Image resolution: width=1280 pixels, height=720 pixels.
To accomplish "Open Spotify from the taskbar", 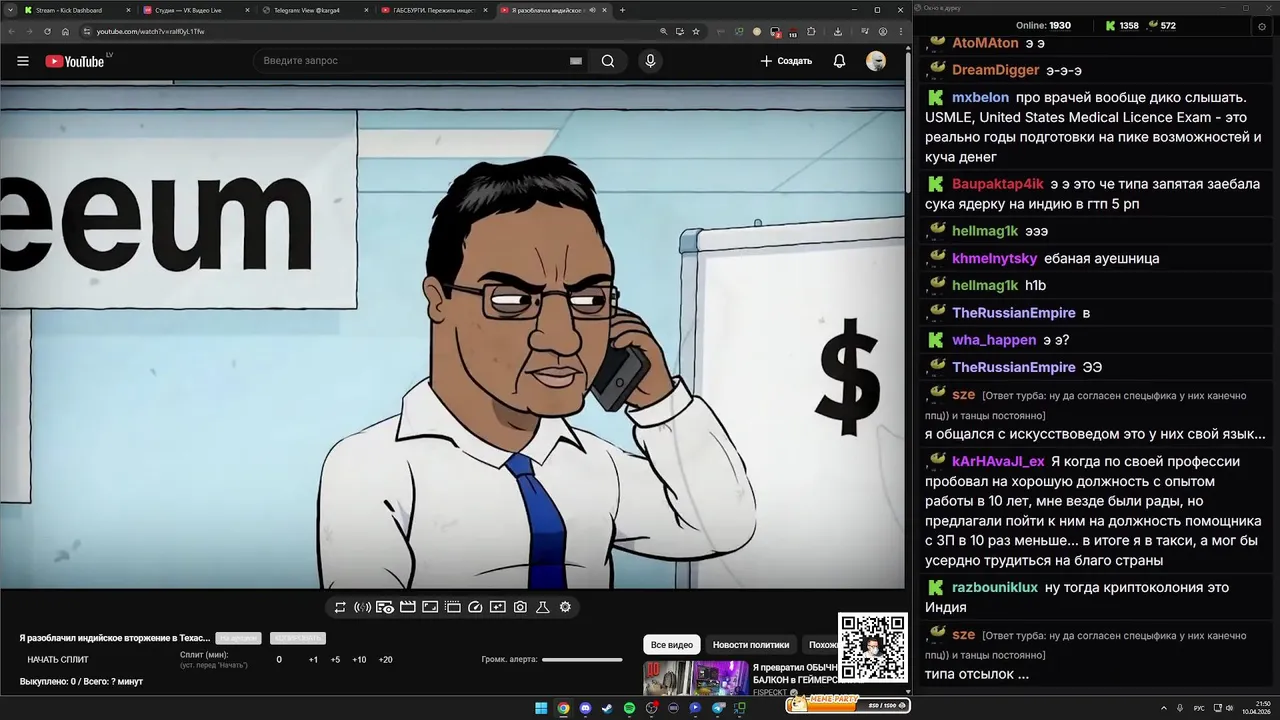I will coord(629,708).
